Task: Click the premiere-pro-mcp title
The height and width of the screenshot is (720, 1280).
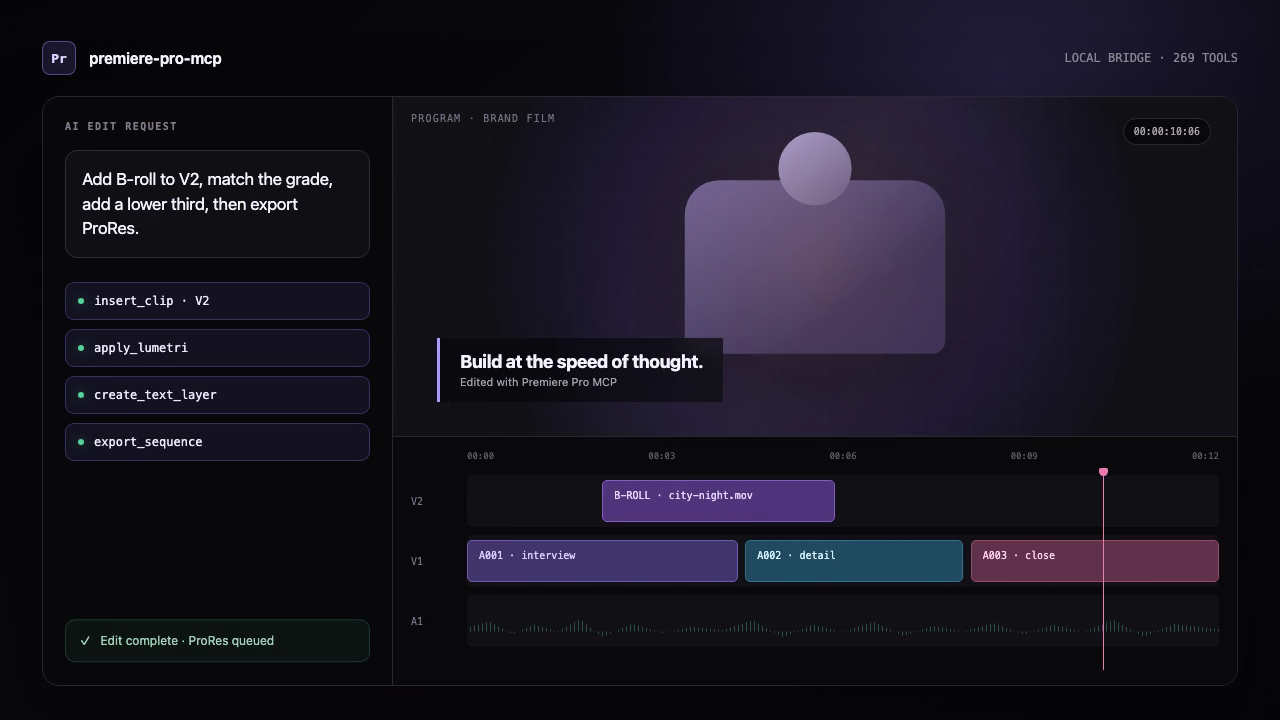Action: point(155,58)
